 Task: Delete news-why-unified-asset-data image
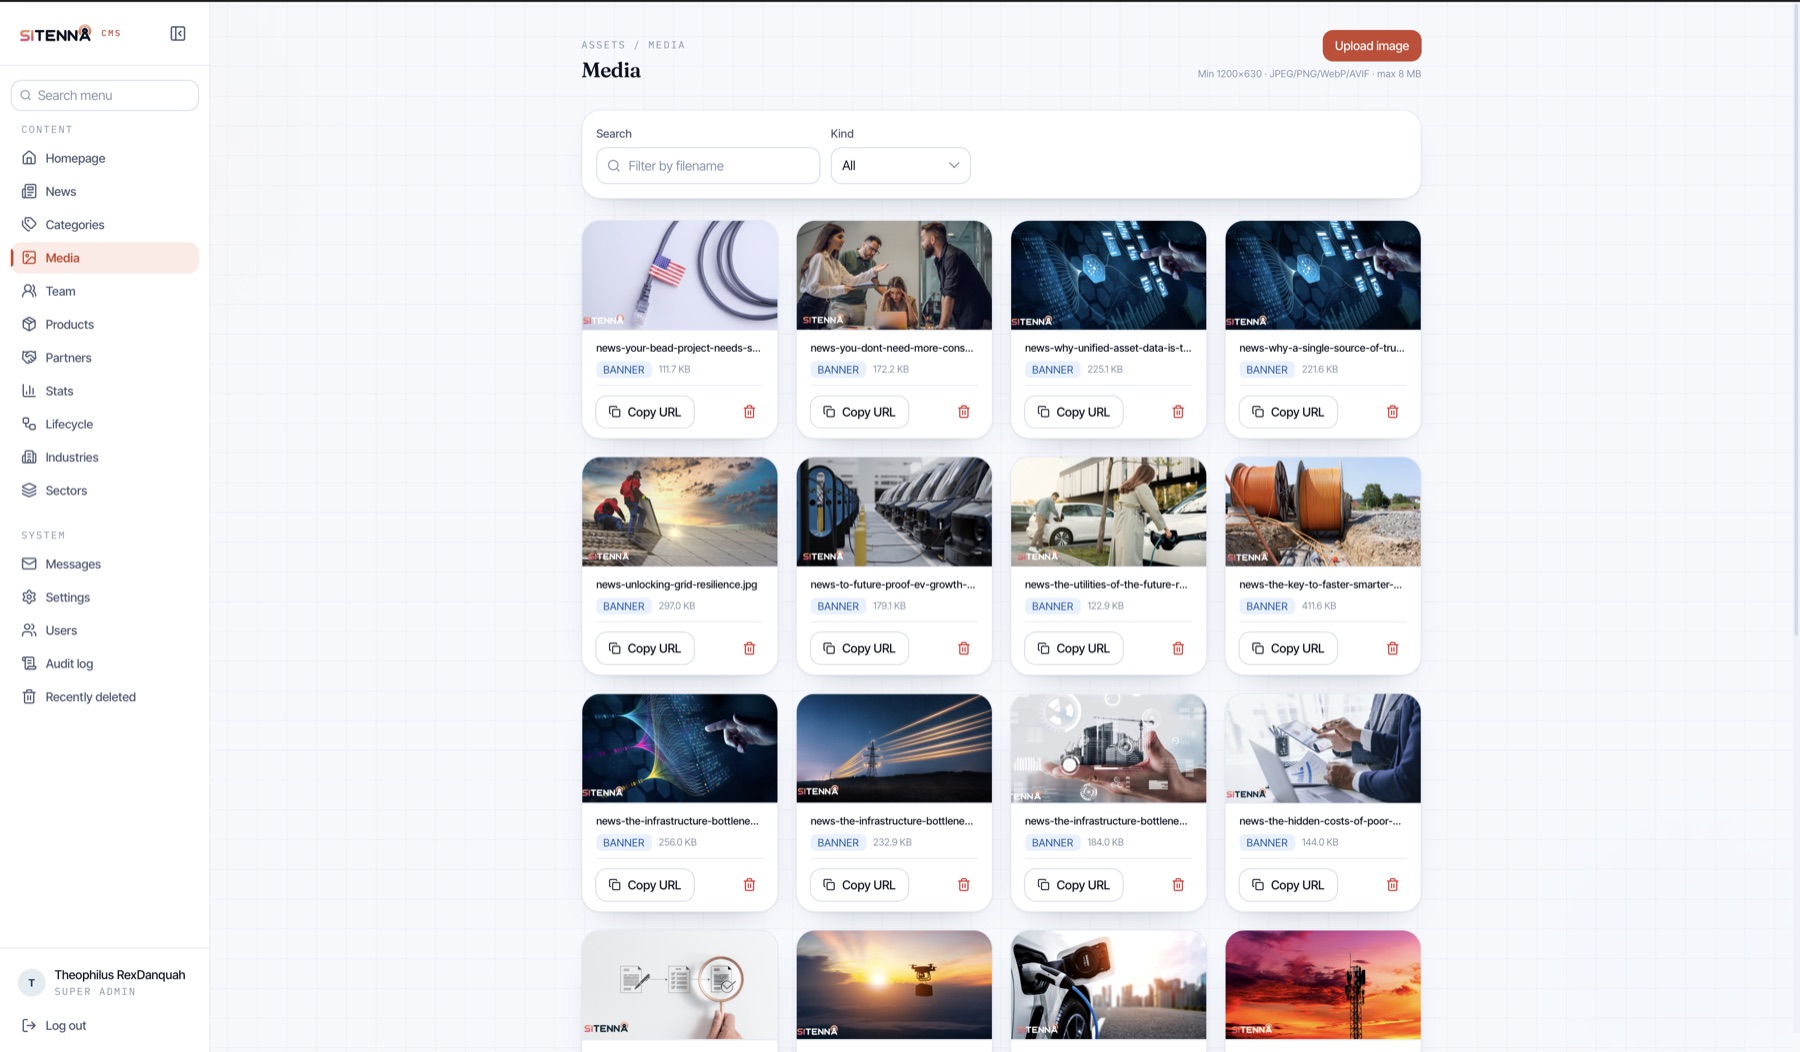click(1178, 412)
